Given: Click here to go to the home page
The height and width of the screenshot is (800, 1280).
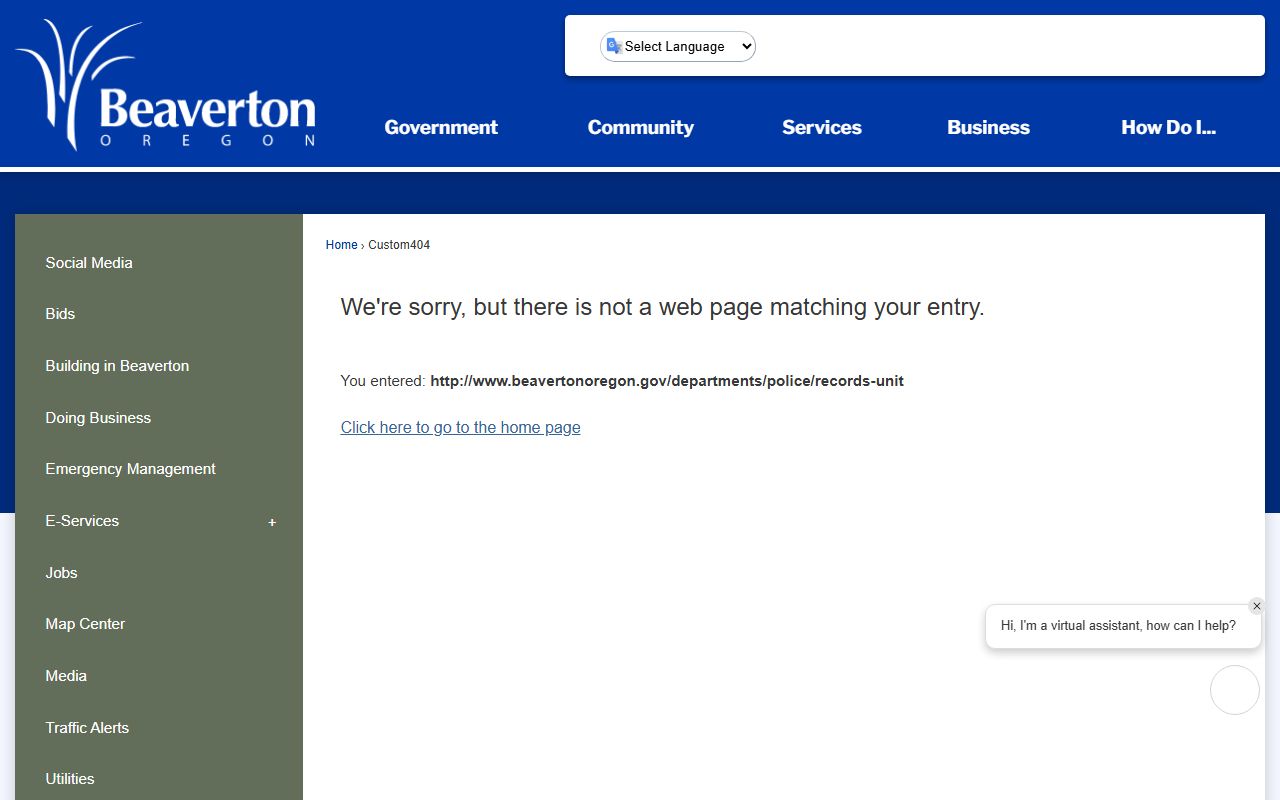Looking at the screenshot, I should (460, 427).
